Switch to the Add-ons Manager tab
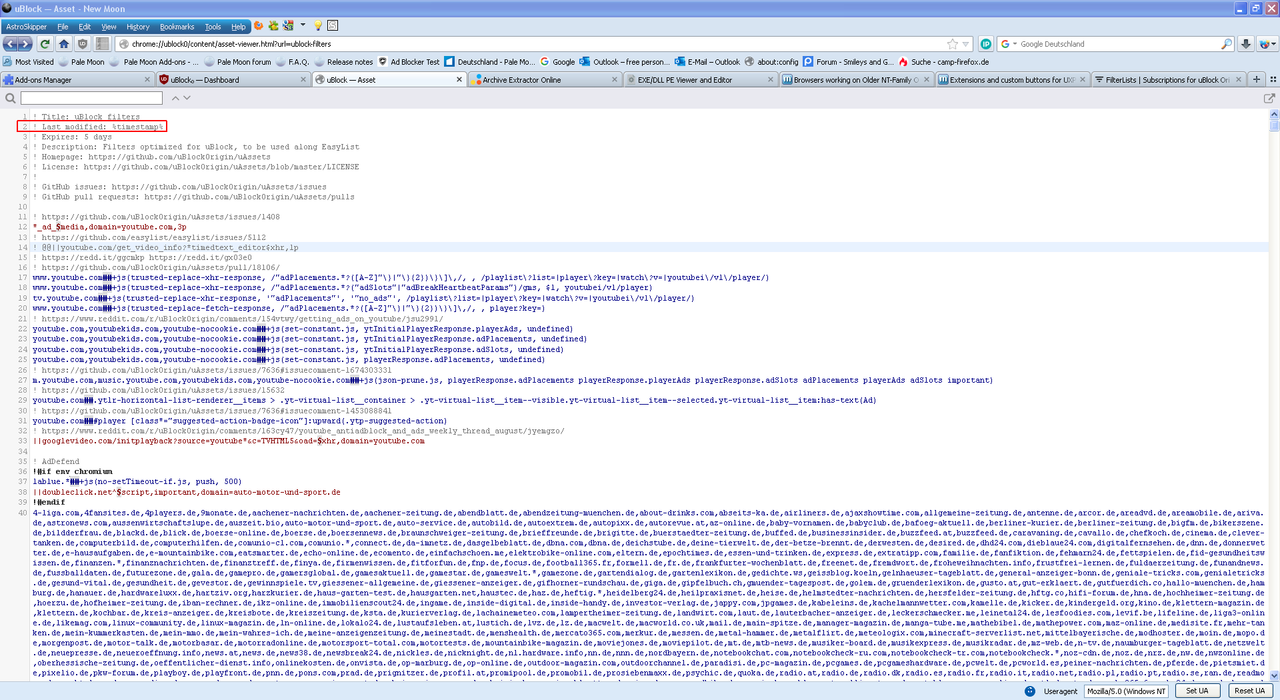 (x=77, y=80)
